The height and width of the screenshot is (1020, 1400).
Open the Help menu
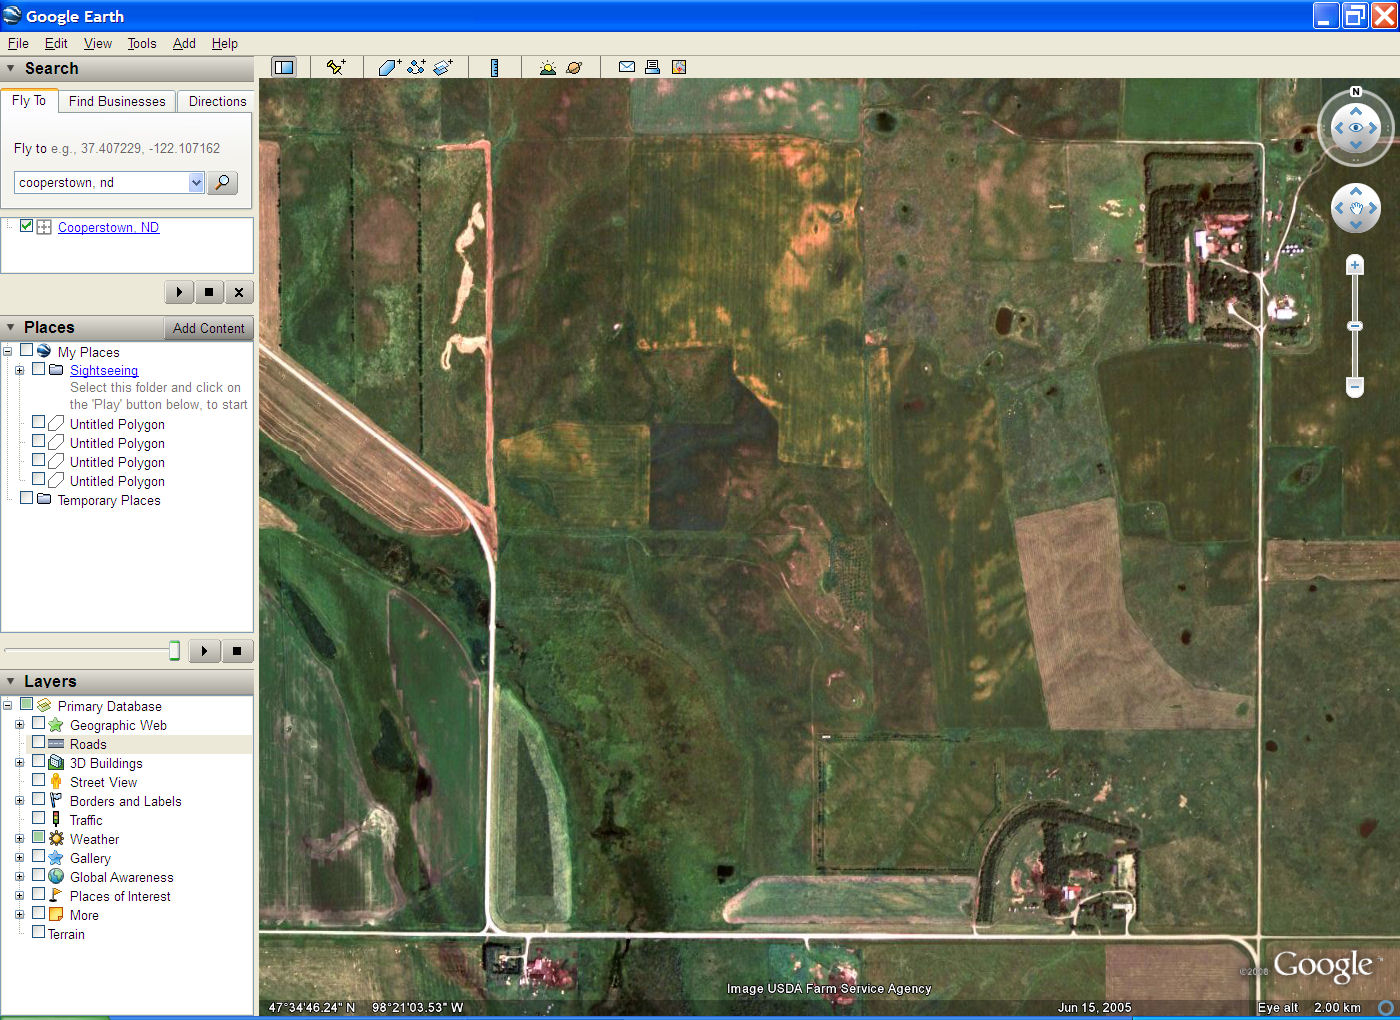[x=225, y=43]
